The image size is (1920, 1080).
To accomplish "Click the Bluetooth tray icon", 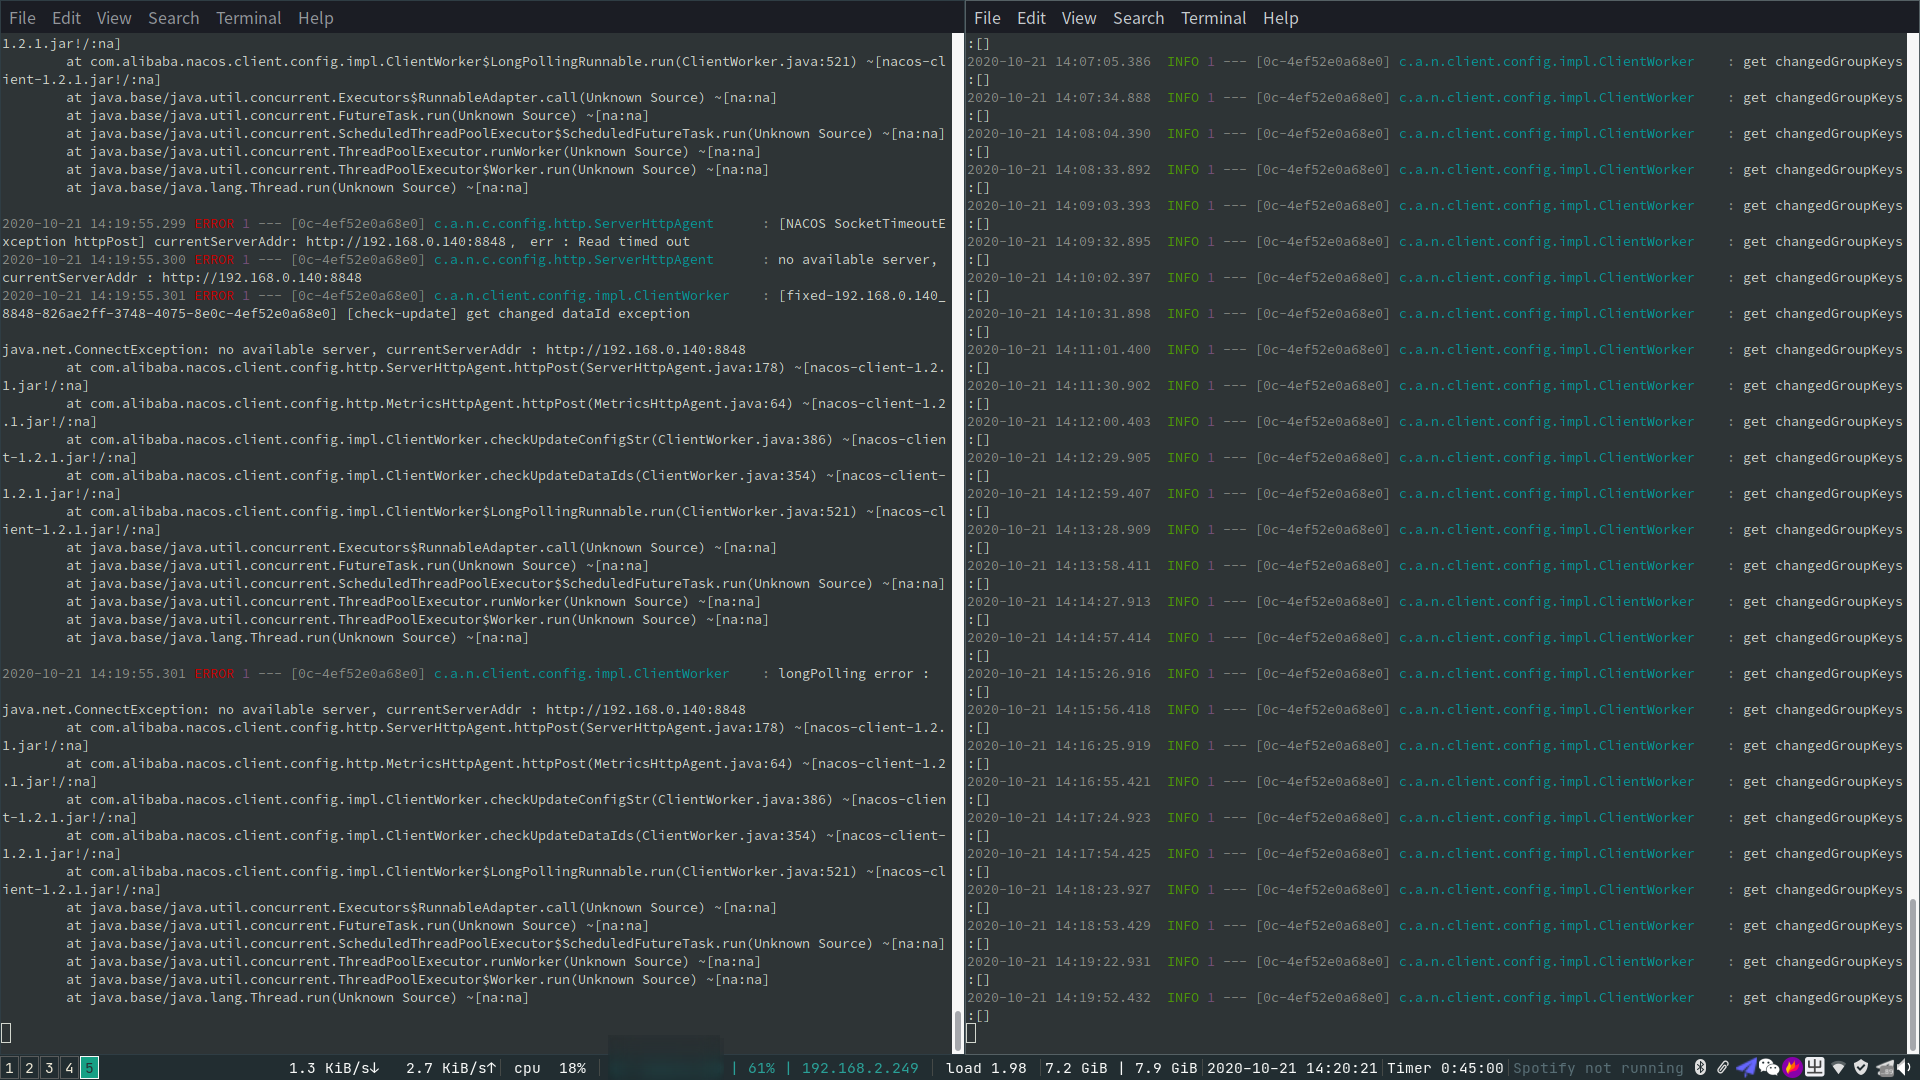I will point(1700,1067).
